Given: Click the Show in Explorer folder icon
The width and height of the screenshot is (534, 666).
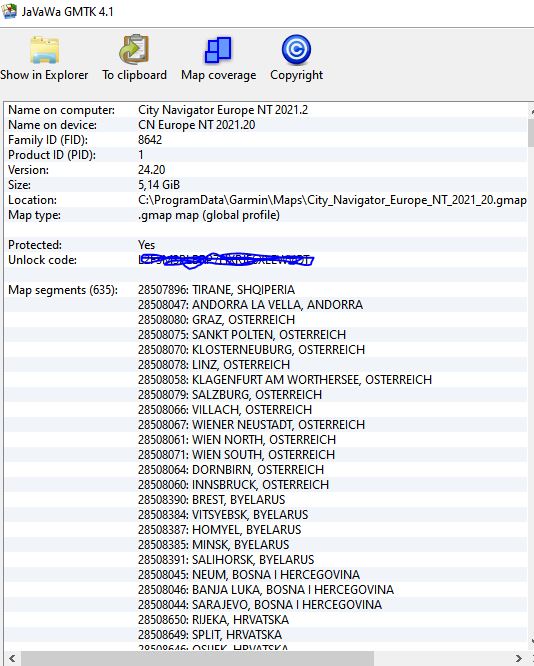Looking at the screenshot, I should [x=44, y=50].
